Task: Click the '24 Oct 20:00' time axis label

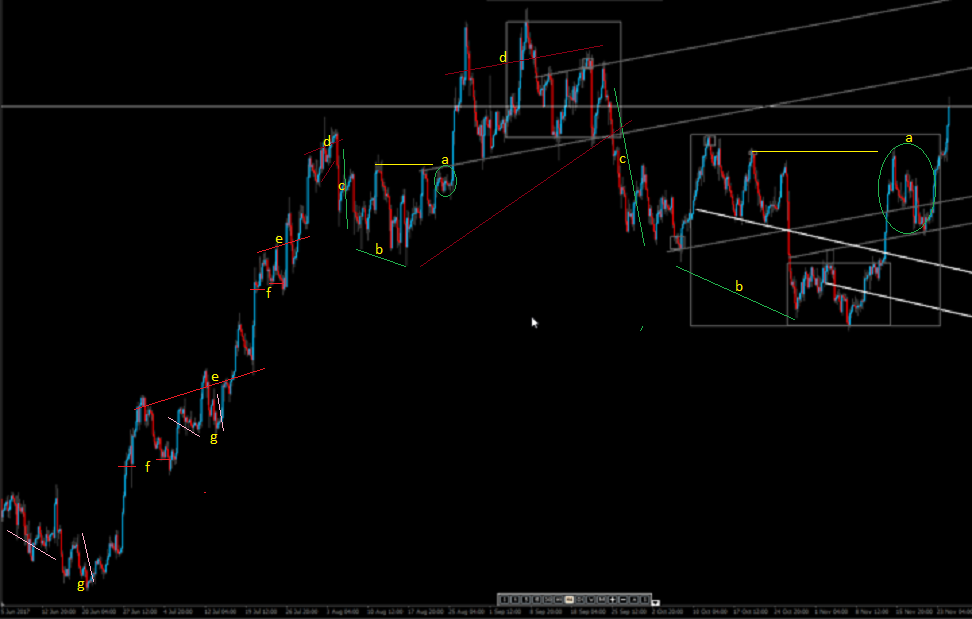Action: tap(792, 612)
